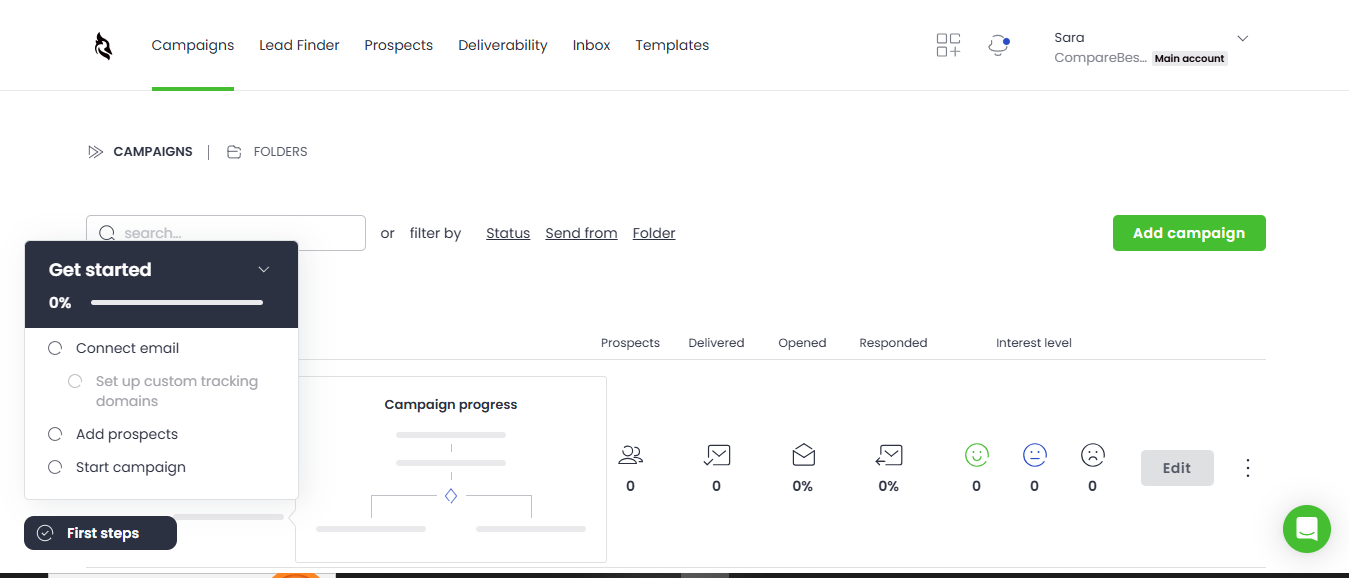Click the diamond node in campaign progress
The width and height of the screenshot is (1349, 578).
[451, 496]
